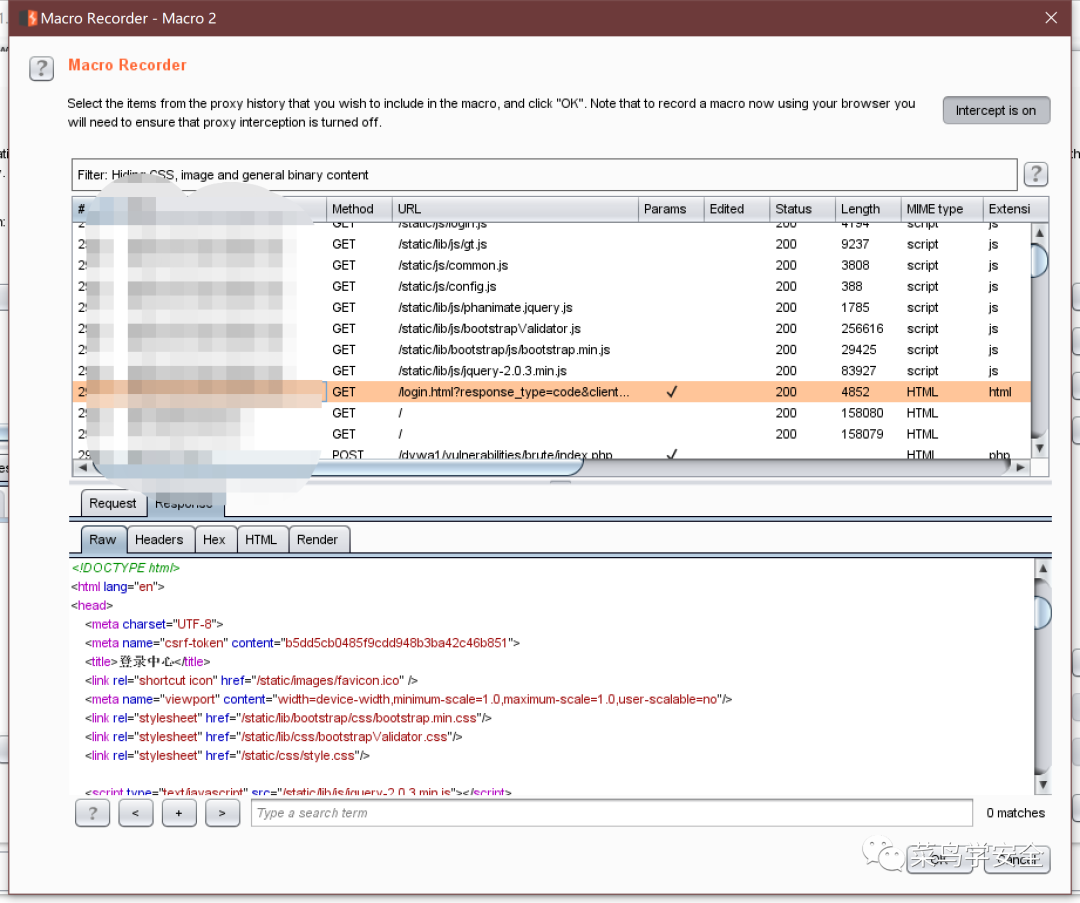Select the bootstrapValidator.js request row
This screenshot has height=903, width=1080.
point(489,328)
